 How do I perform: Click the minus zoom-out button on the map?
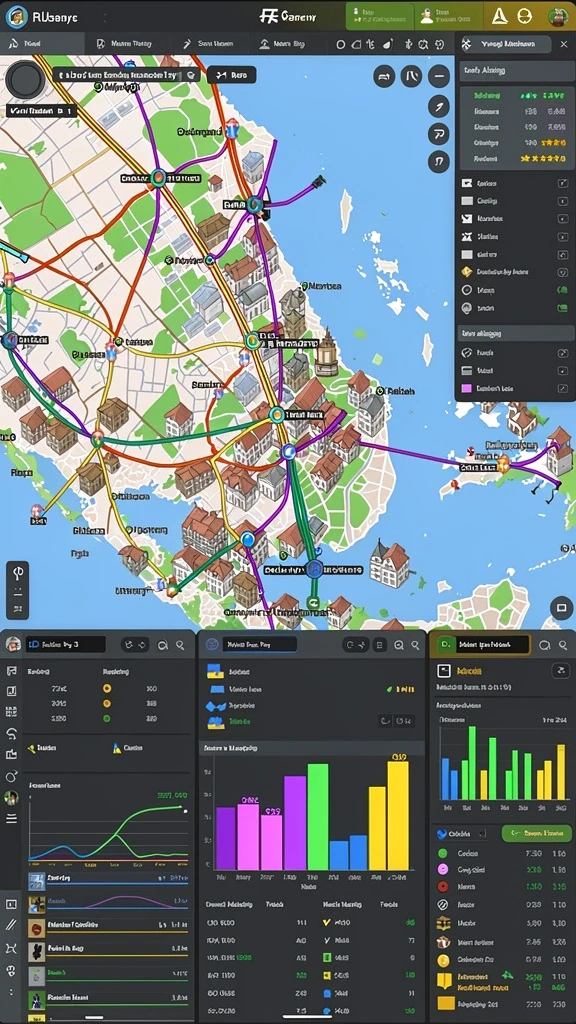439,76
